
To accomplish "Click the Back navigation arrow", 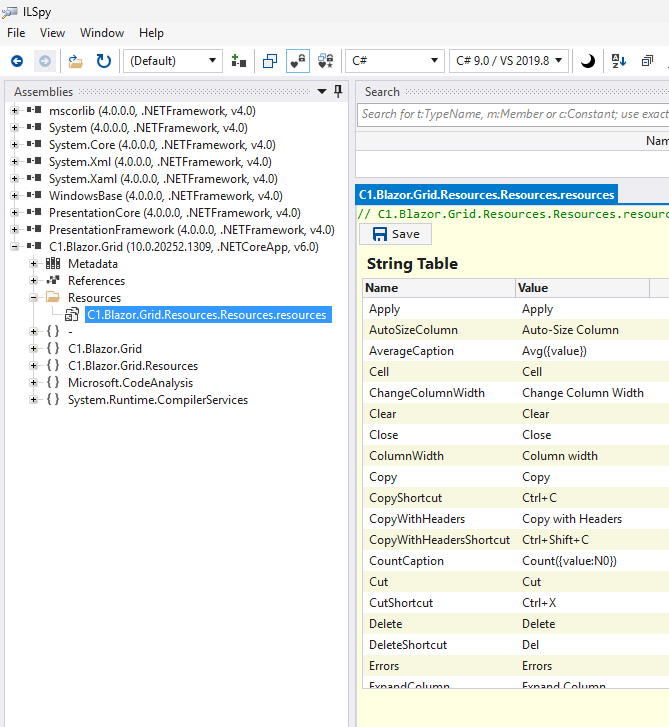I will [17, 61].
